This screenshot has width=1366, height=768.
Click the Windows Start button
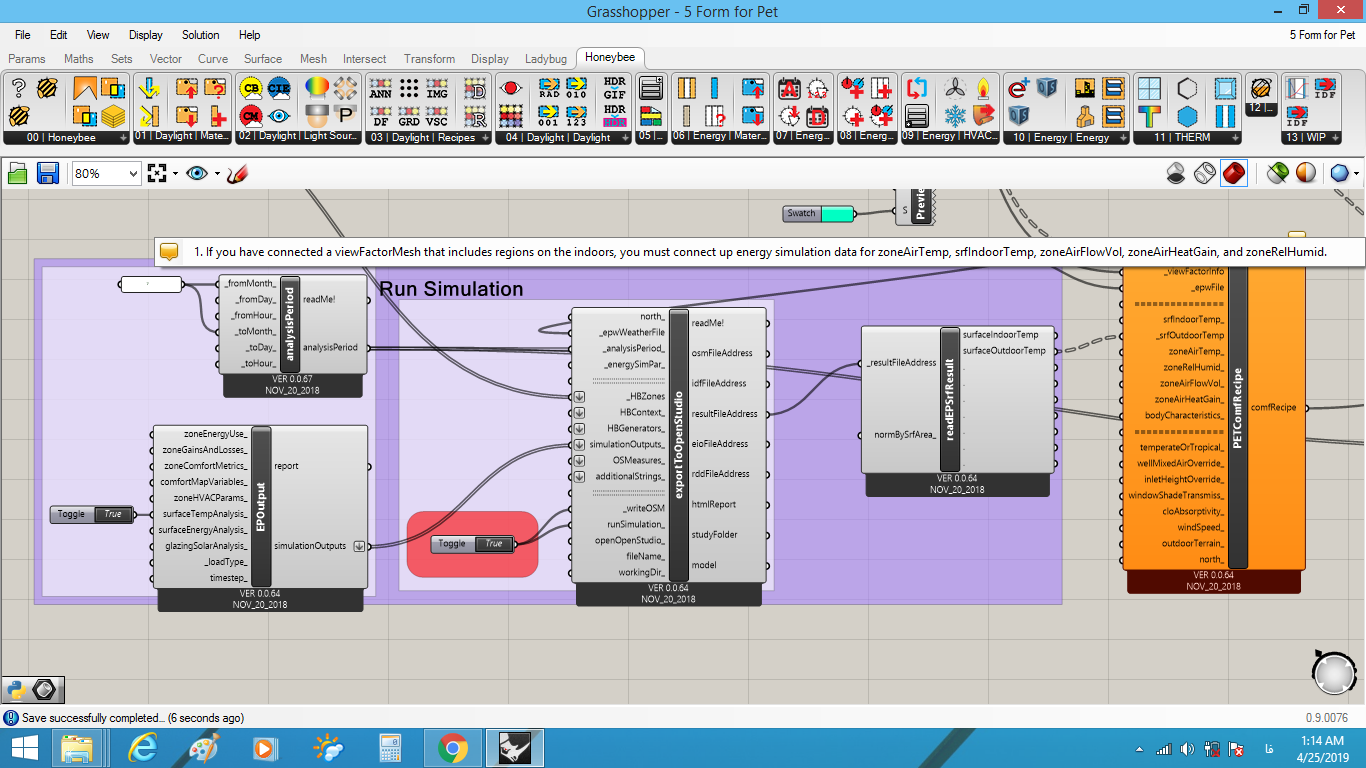click(x=23, y=748)
